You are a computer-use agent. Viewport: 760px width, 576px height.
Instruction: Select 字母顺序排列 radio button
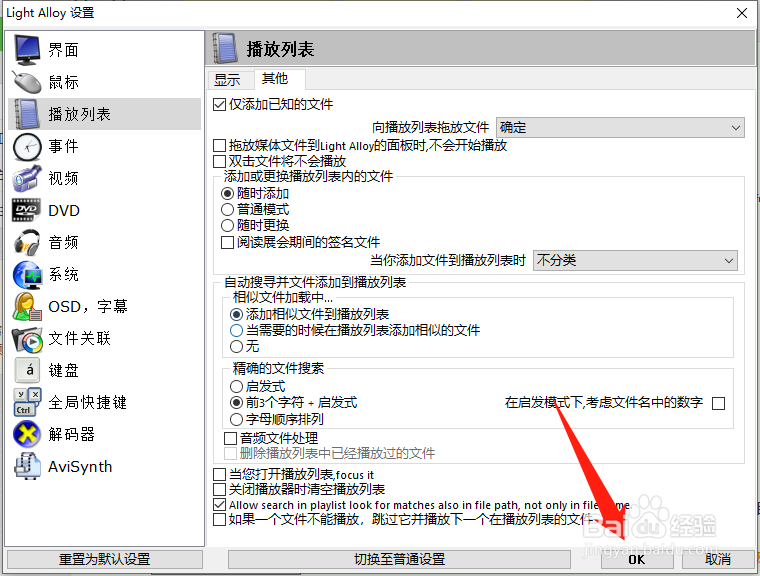[236, 419]
